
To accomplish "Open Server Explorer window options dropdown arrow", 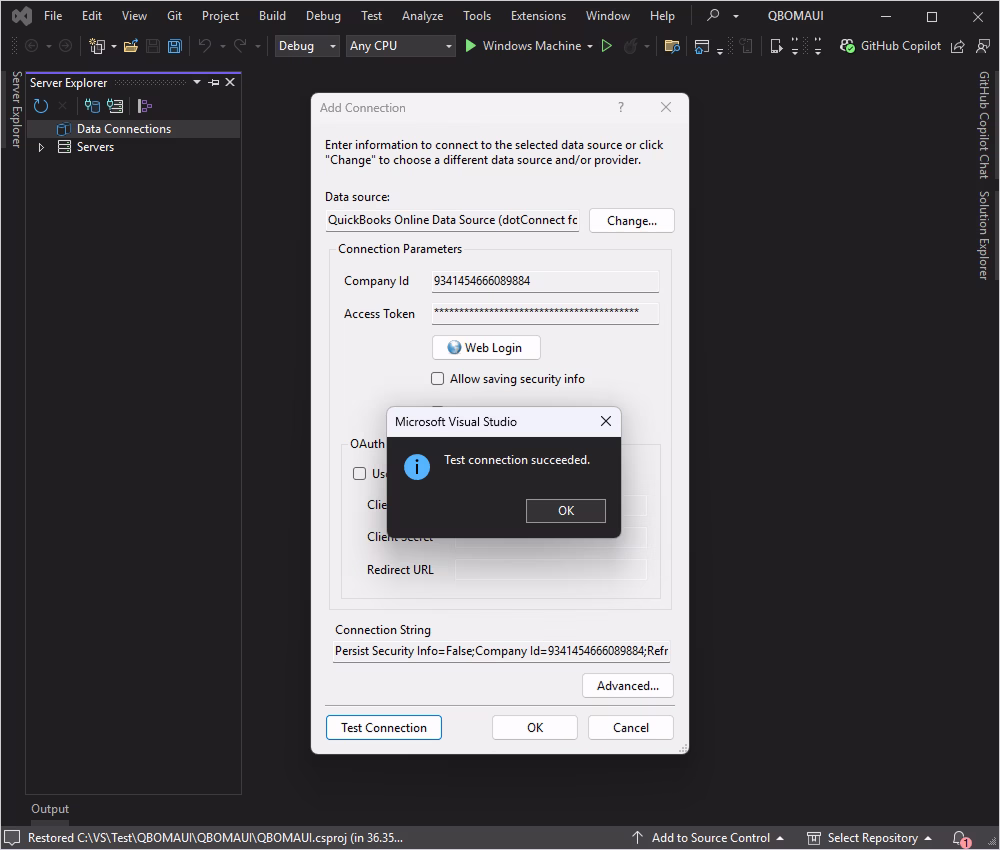I will click(197, 82).
